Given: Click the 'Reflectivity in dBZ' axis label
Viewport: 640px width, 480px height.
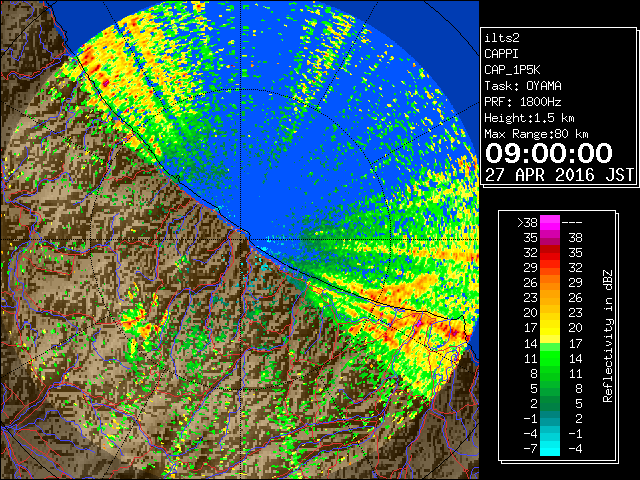Looking at the screenshot, I should click(608, 336).
